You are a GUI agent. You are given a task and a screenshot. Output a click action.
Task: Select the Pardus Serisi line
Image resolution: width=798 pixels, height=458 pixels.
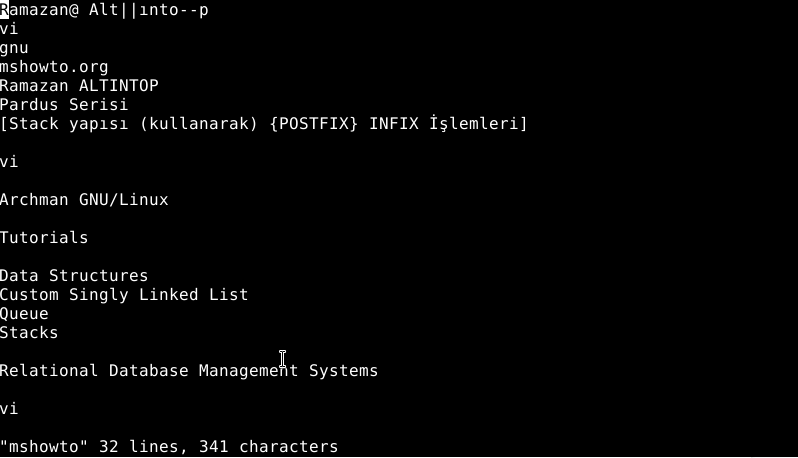point(64,105)
